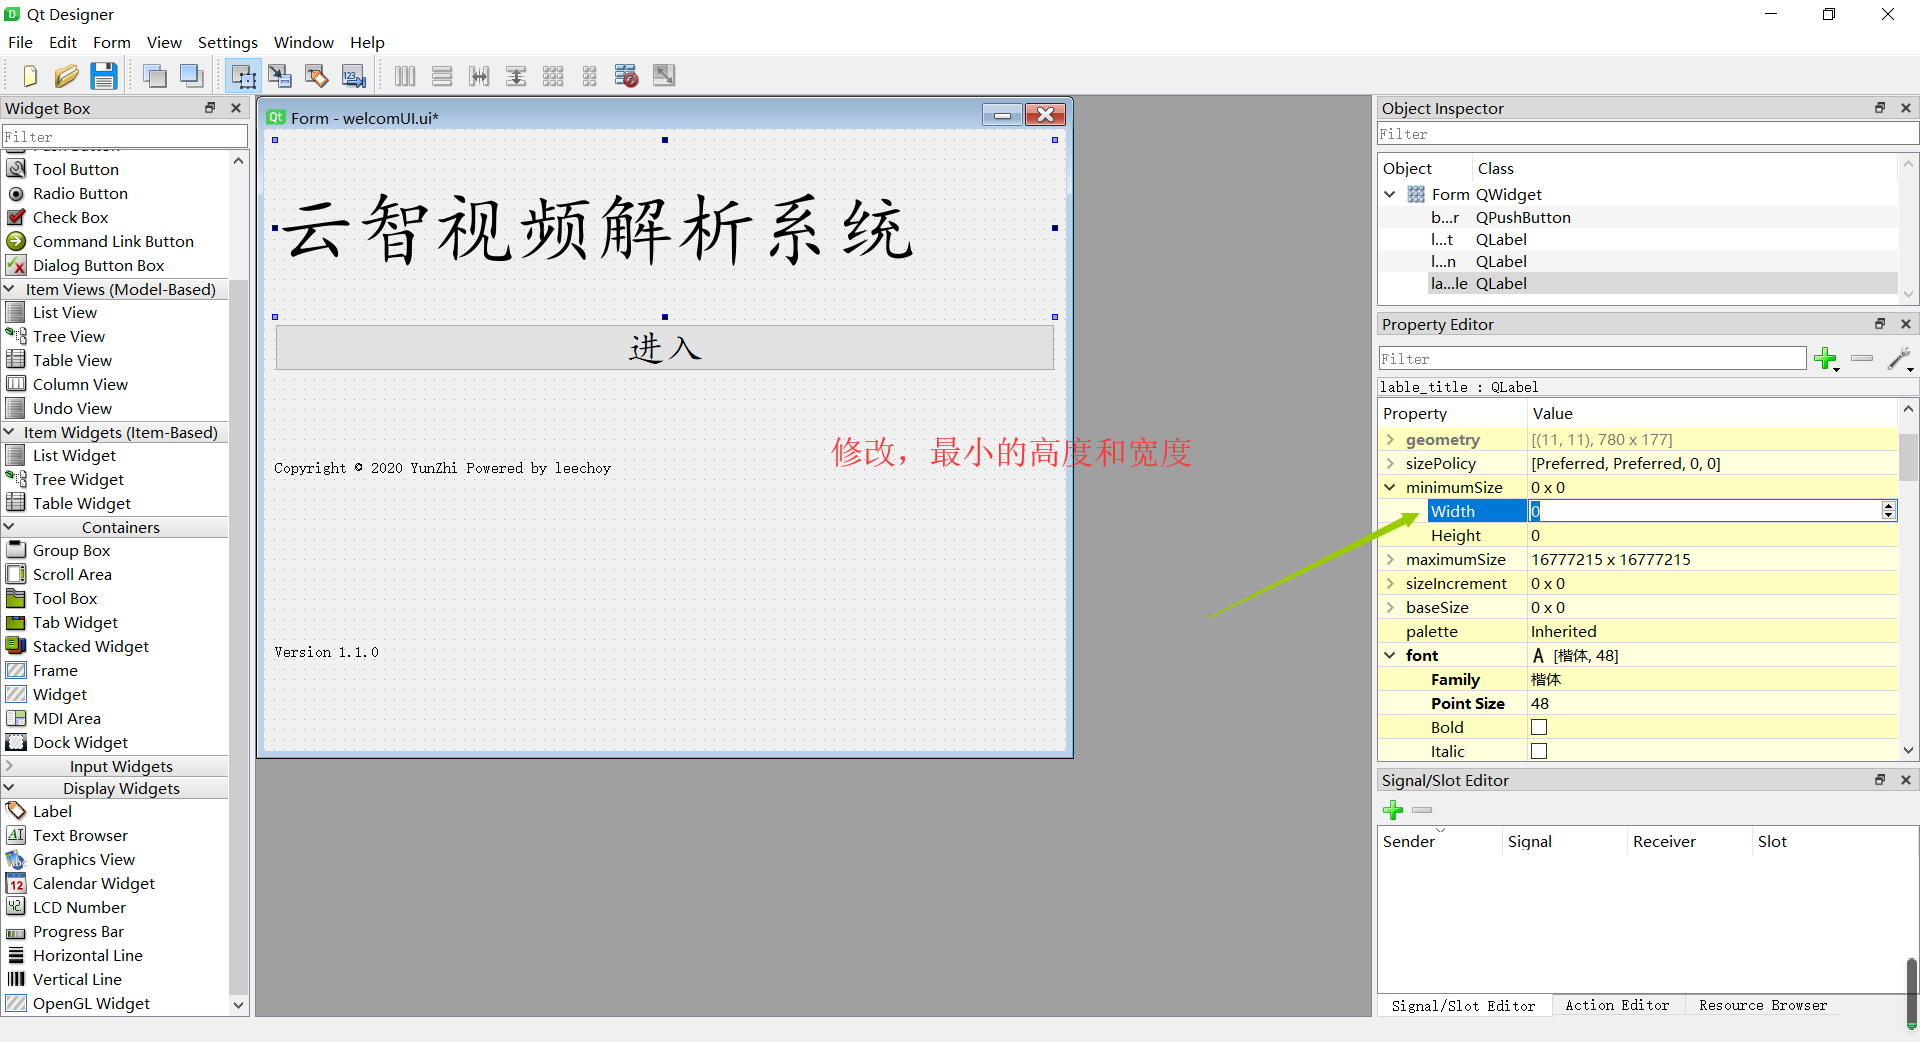
Task: Float the Object Inspector panel
Action: coord(1880,108)
